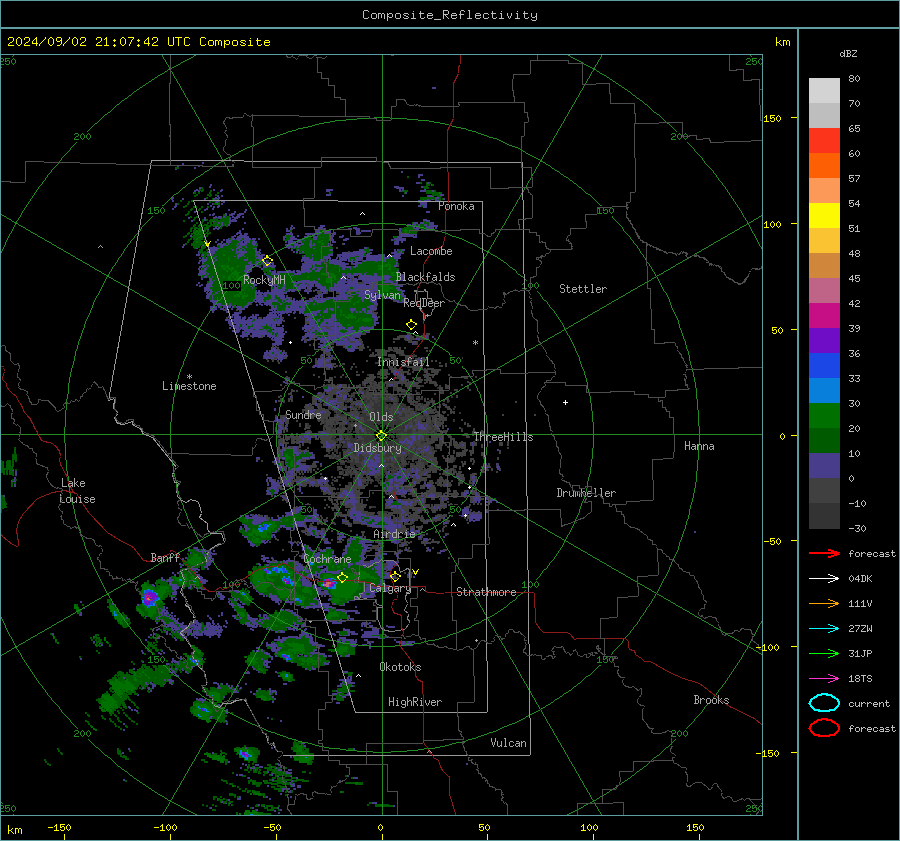Pick the magenta swatch in dBZ legend

pos(824,316)
